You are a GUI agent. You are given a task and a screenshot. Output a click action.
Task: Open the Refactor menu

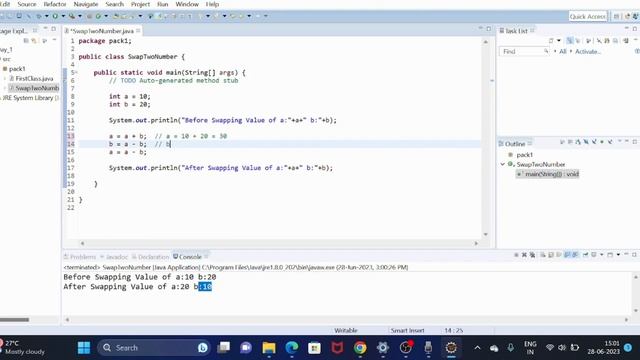[55, 4]
